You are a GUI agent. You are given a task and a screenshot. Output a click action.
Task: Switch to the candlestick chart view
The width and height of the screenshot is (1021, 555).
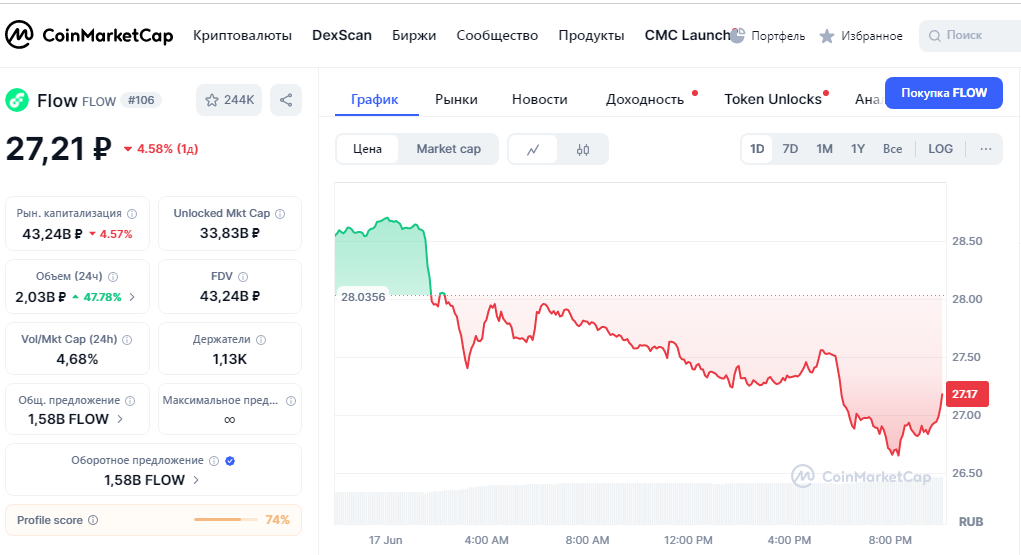(x=583, y=149)
